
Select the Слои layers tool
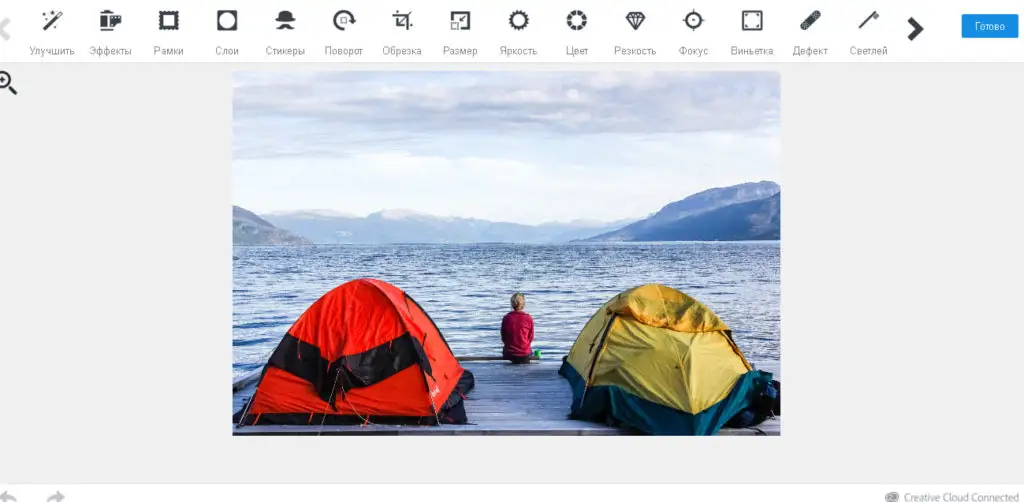(227, 29)
